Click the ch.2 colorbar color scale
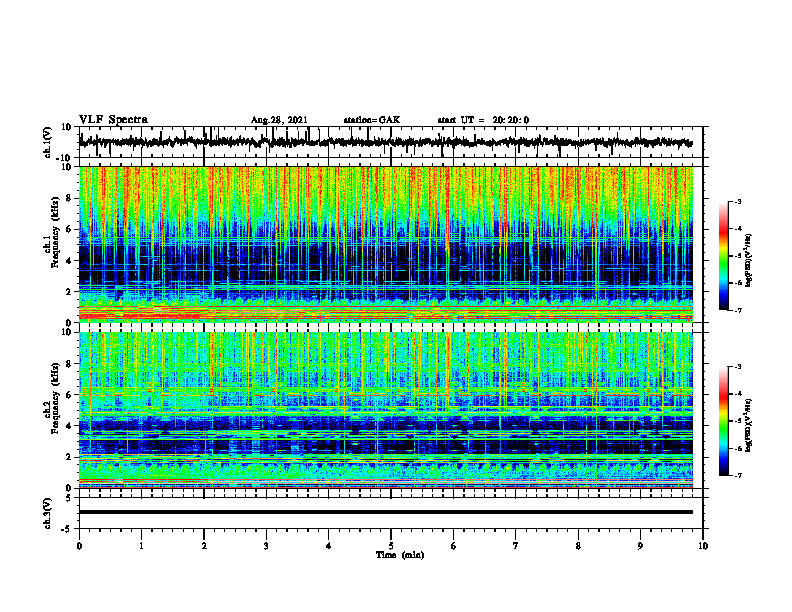This screenshot has width=792, height=612. [723, 421]
